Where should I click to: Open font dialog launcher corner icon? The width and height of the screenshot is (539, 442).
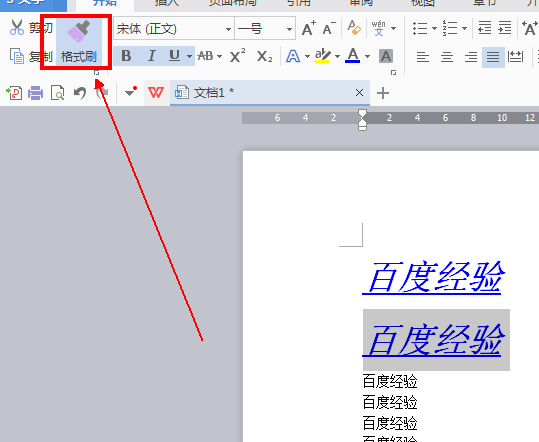394,73
